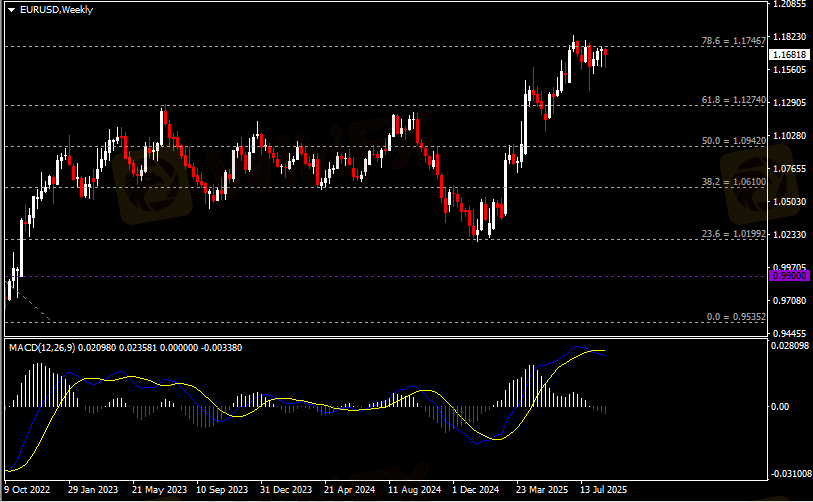Click the current price tag 1.16818
Viewport: 813px width, 502px height.
789,55
